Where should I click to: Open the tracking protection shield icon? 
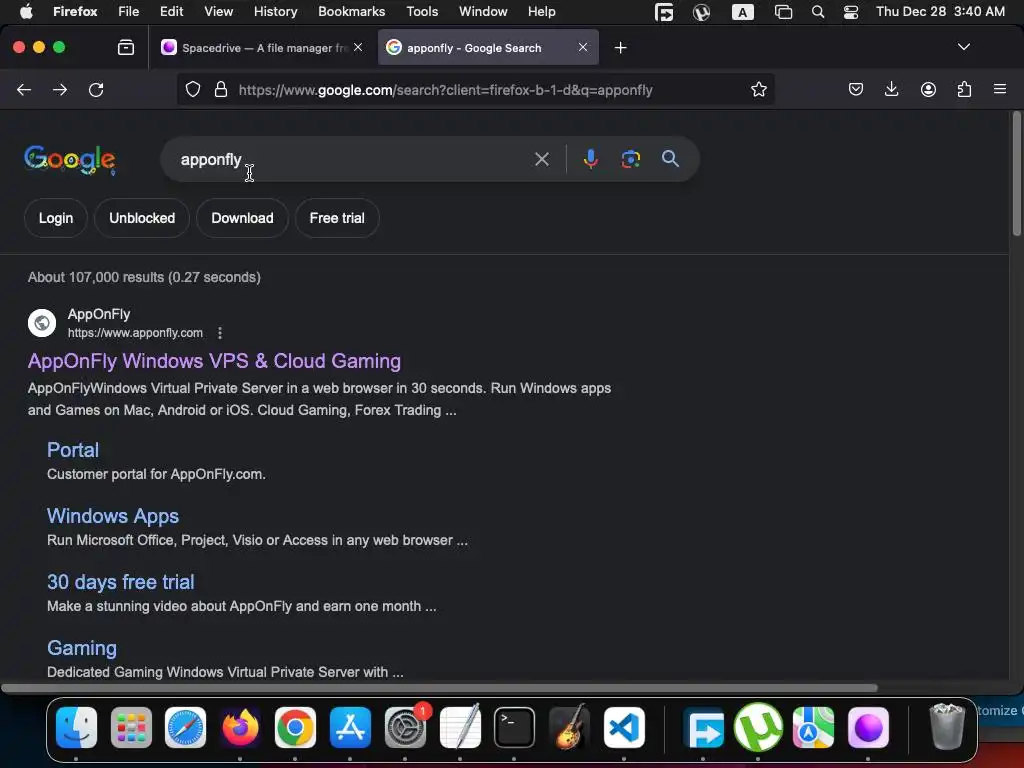[193, 89]
